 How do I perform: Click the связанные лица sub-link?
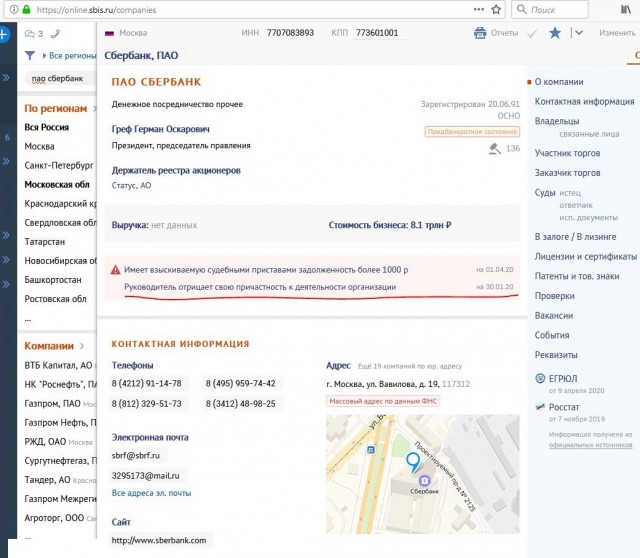[x=589, y=134]
